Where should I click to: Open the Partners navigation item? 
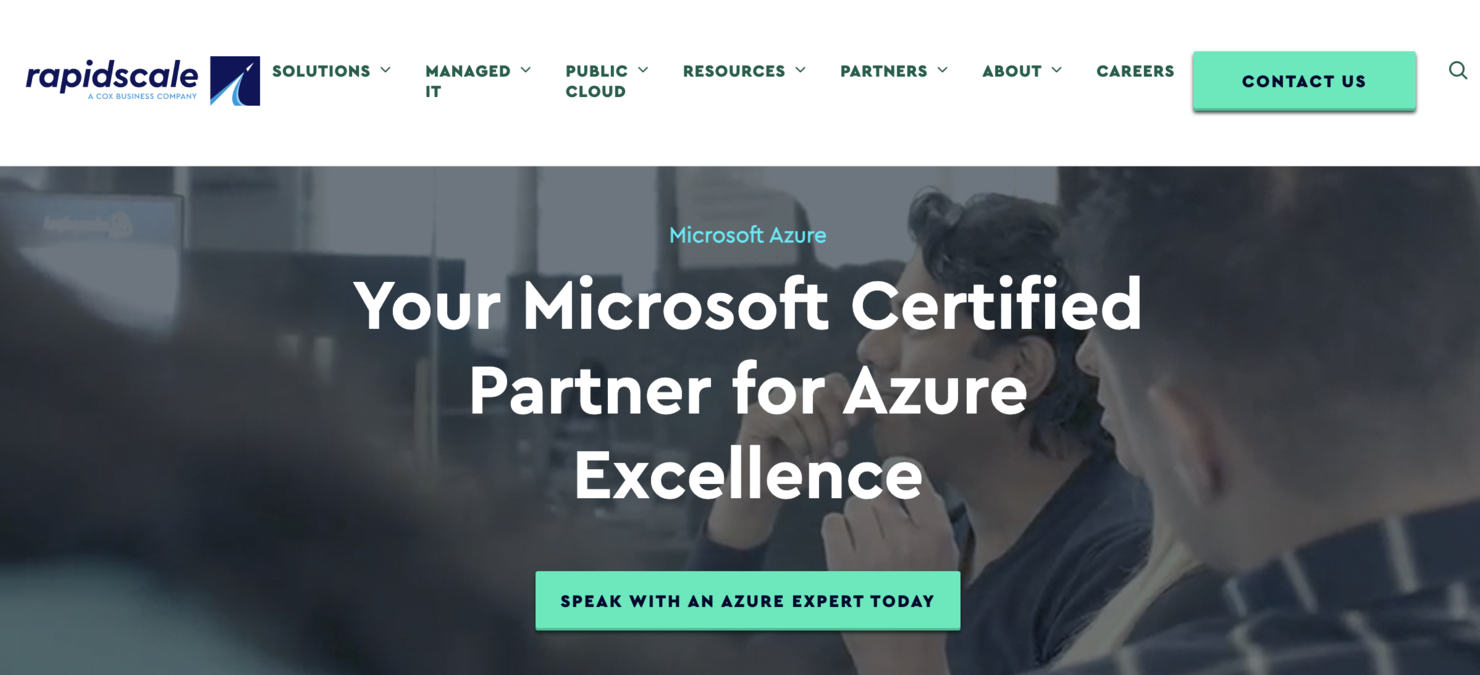[884, 71]
